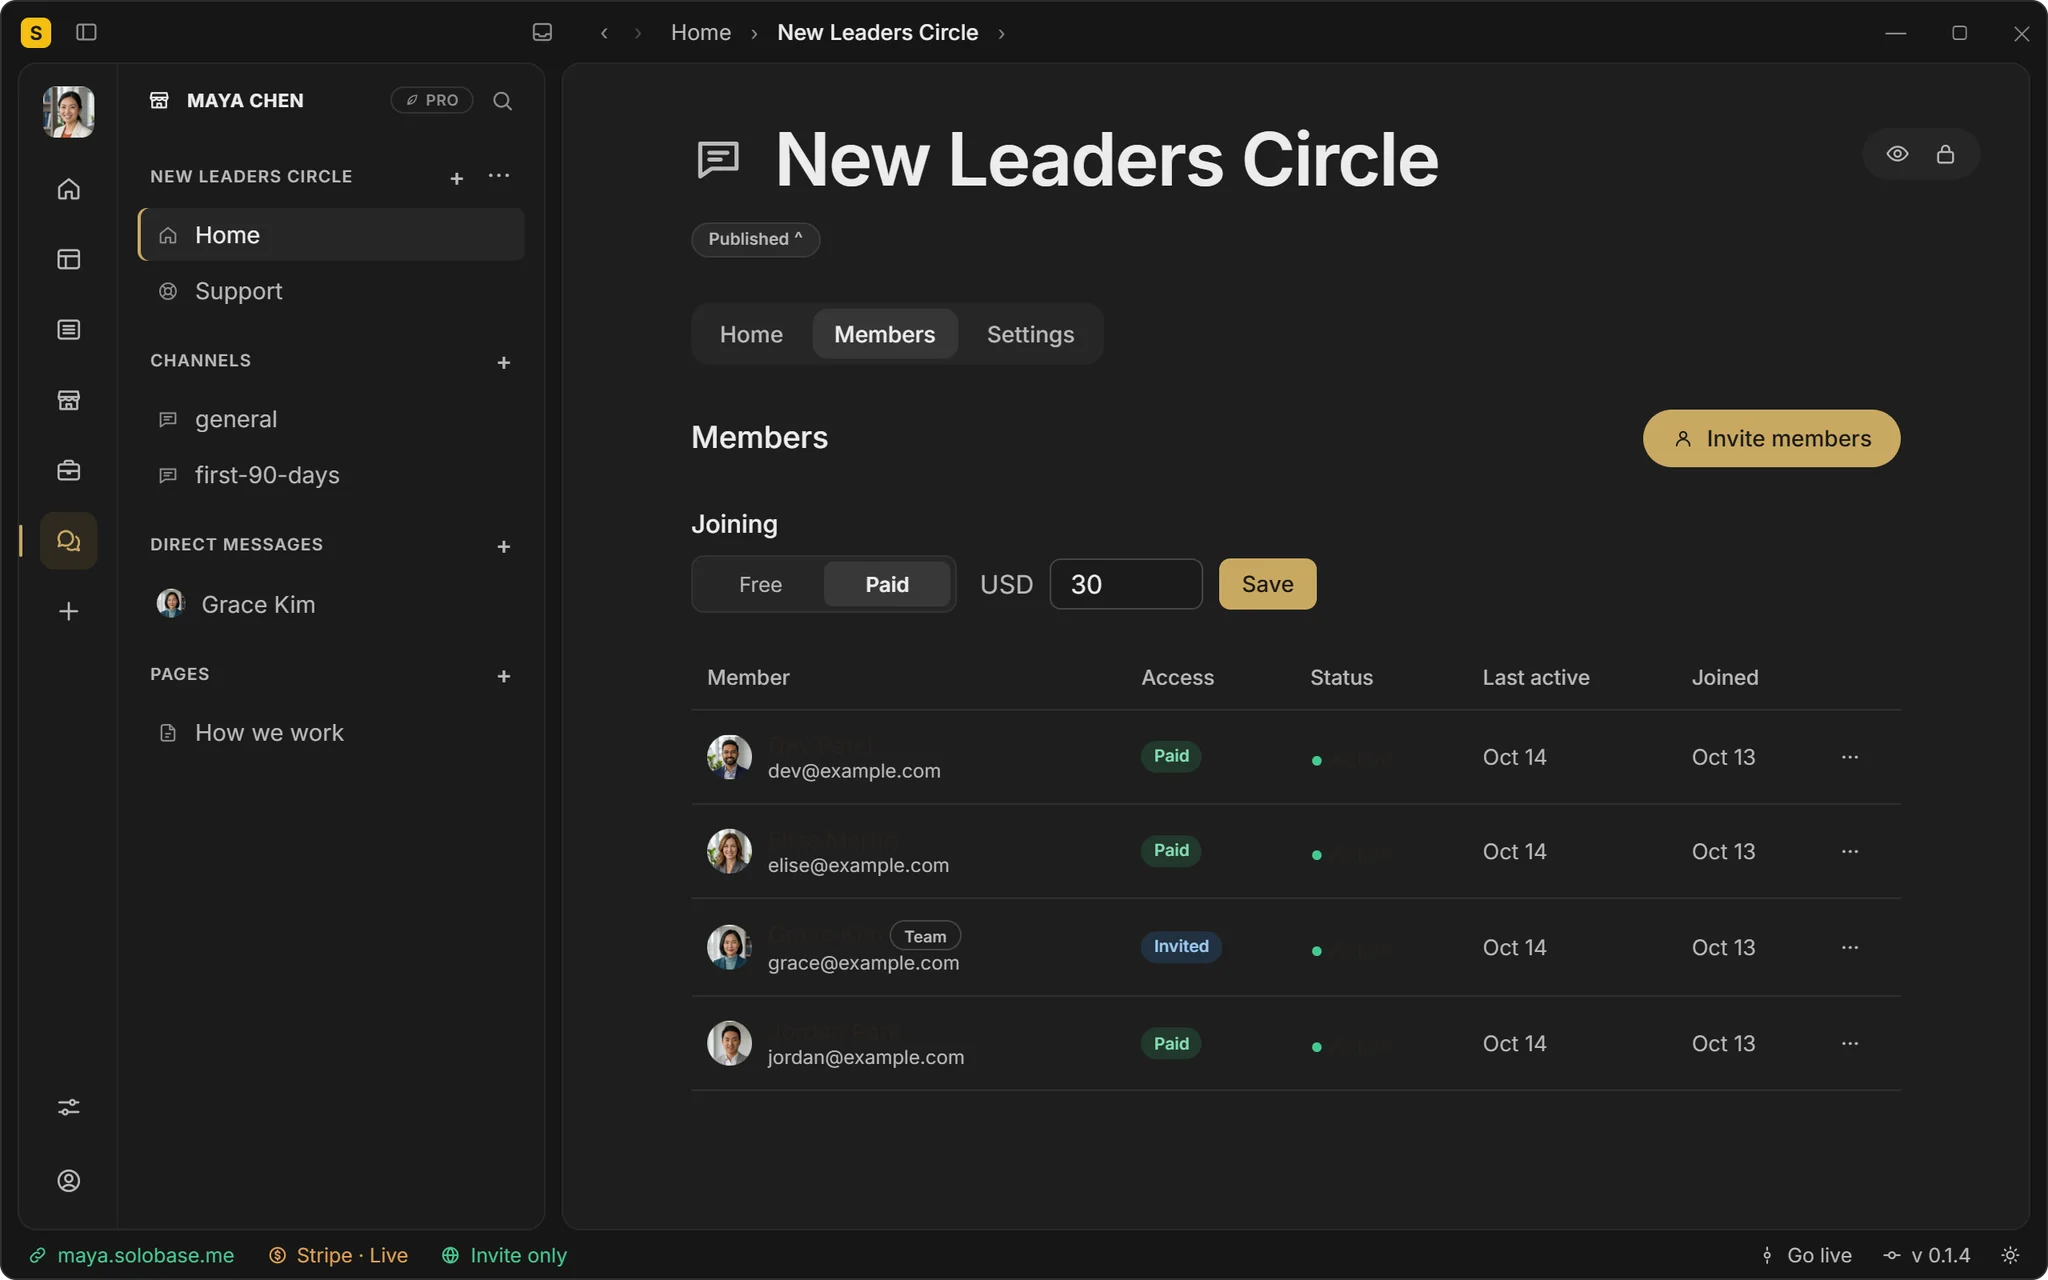Open Support in sidebar

click(331, 291)
